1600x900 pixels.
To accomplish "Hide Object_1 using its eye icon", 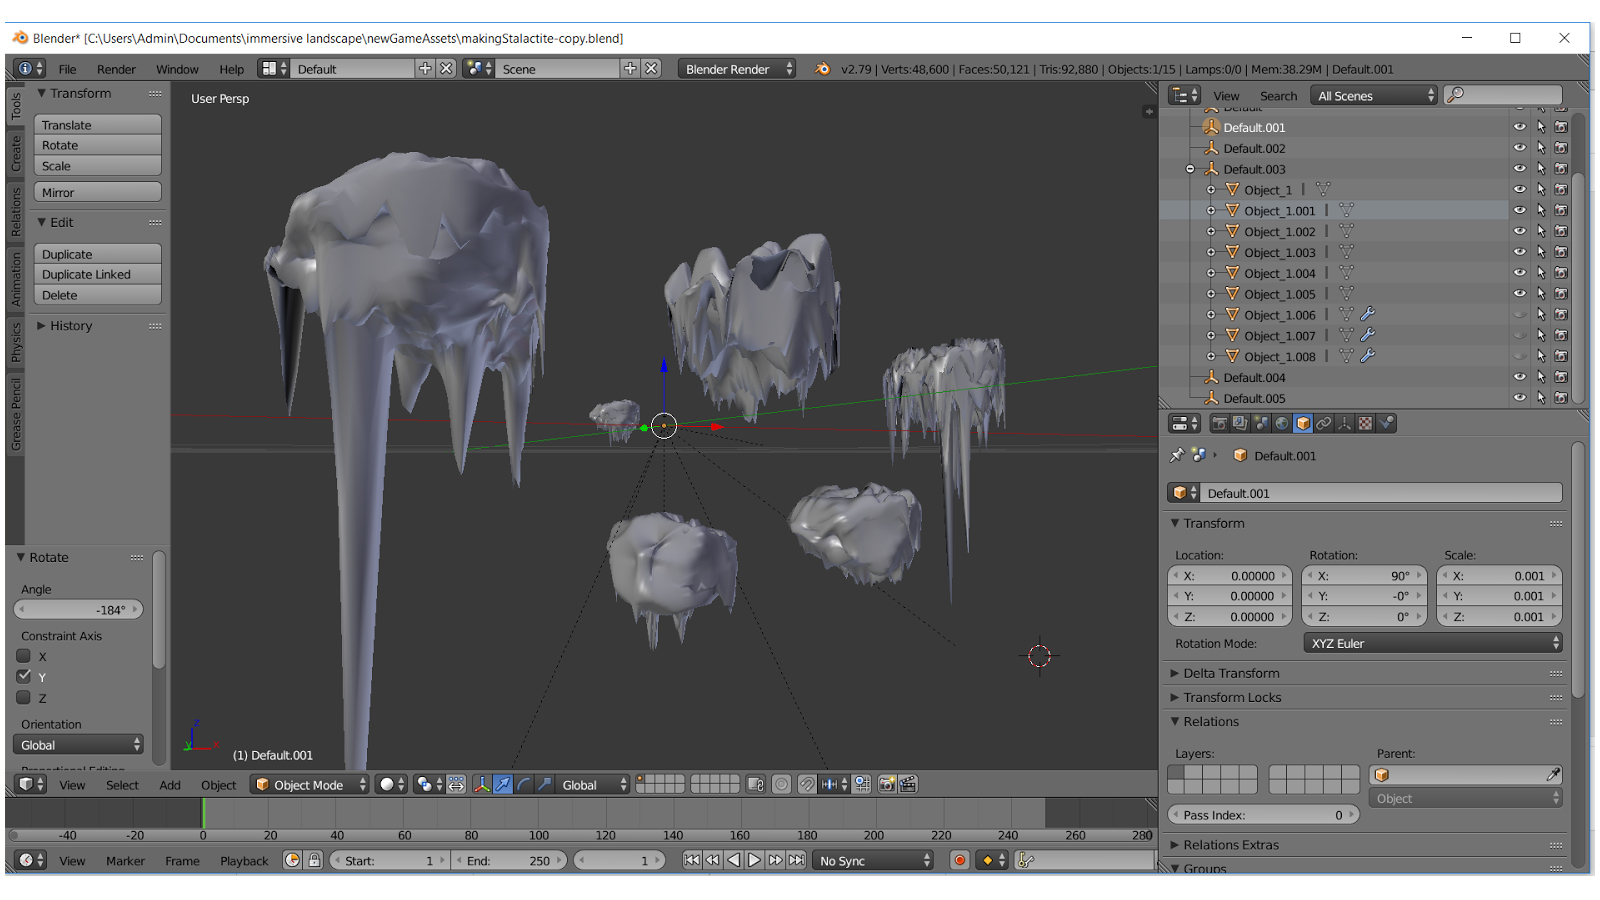I will pos(1520,190).
